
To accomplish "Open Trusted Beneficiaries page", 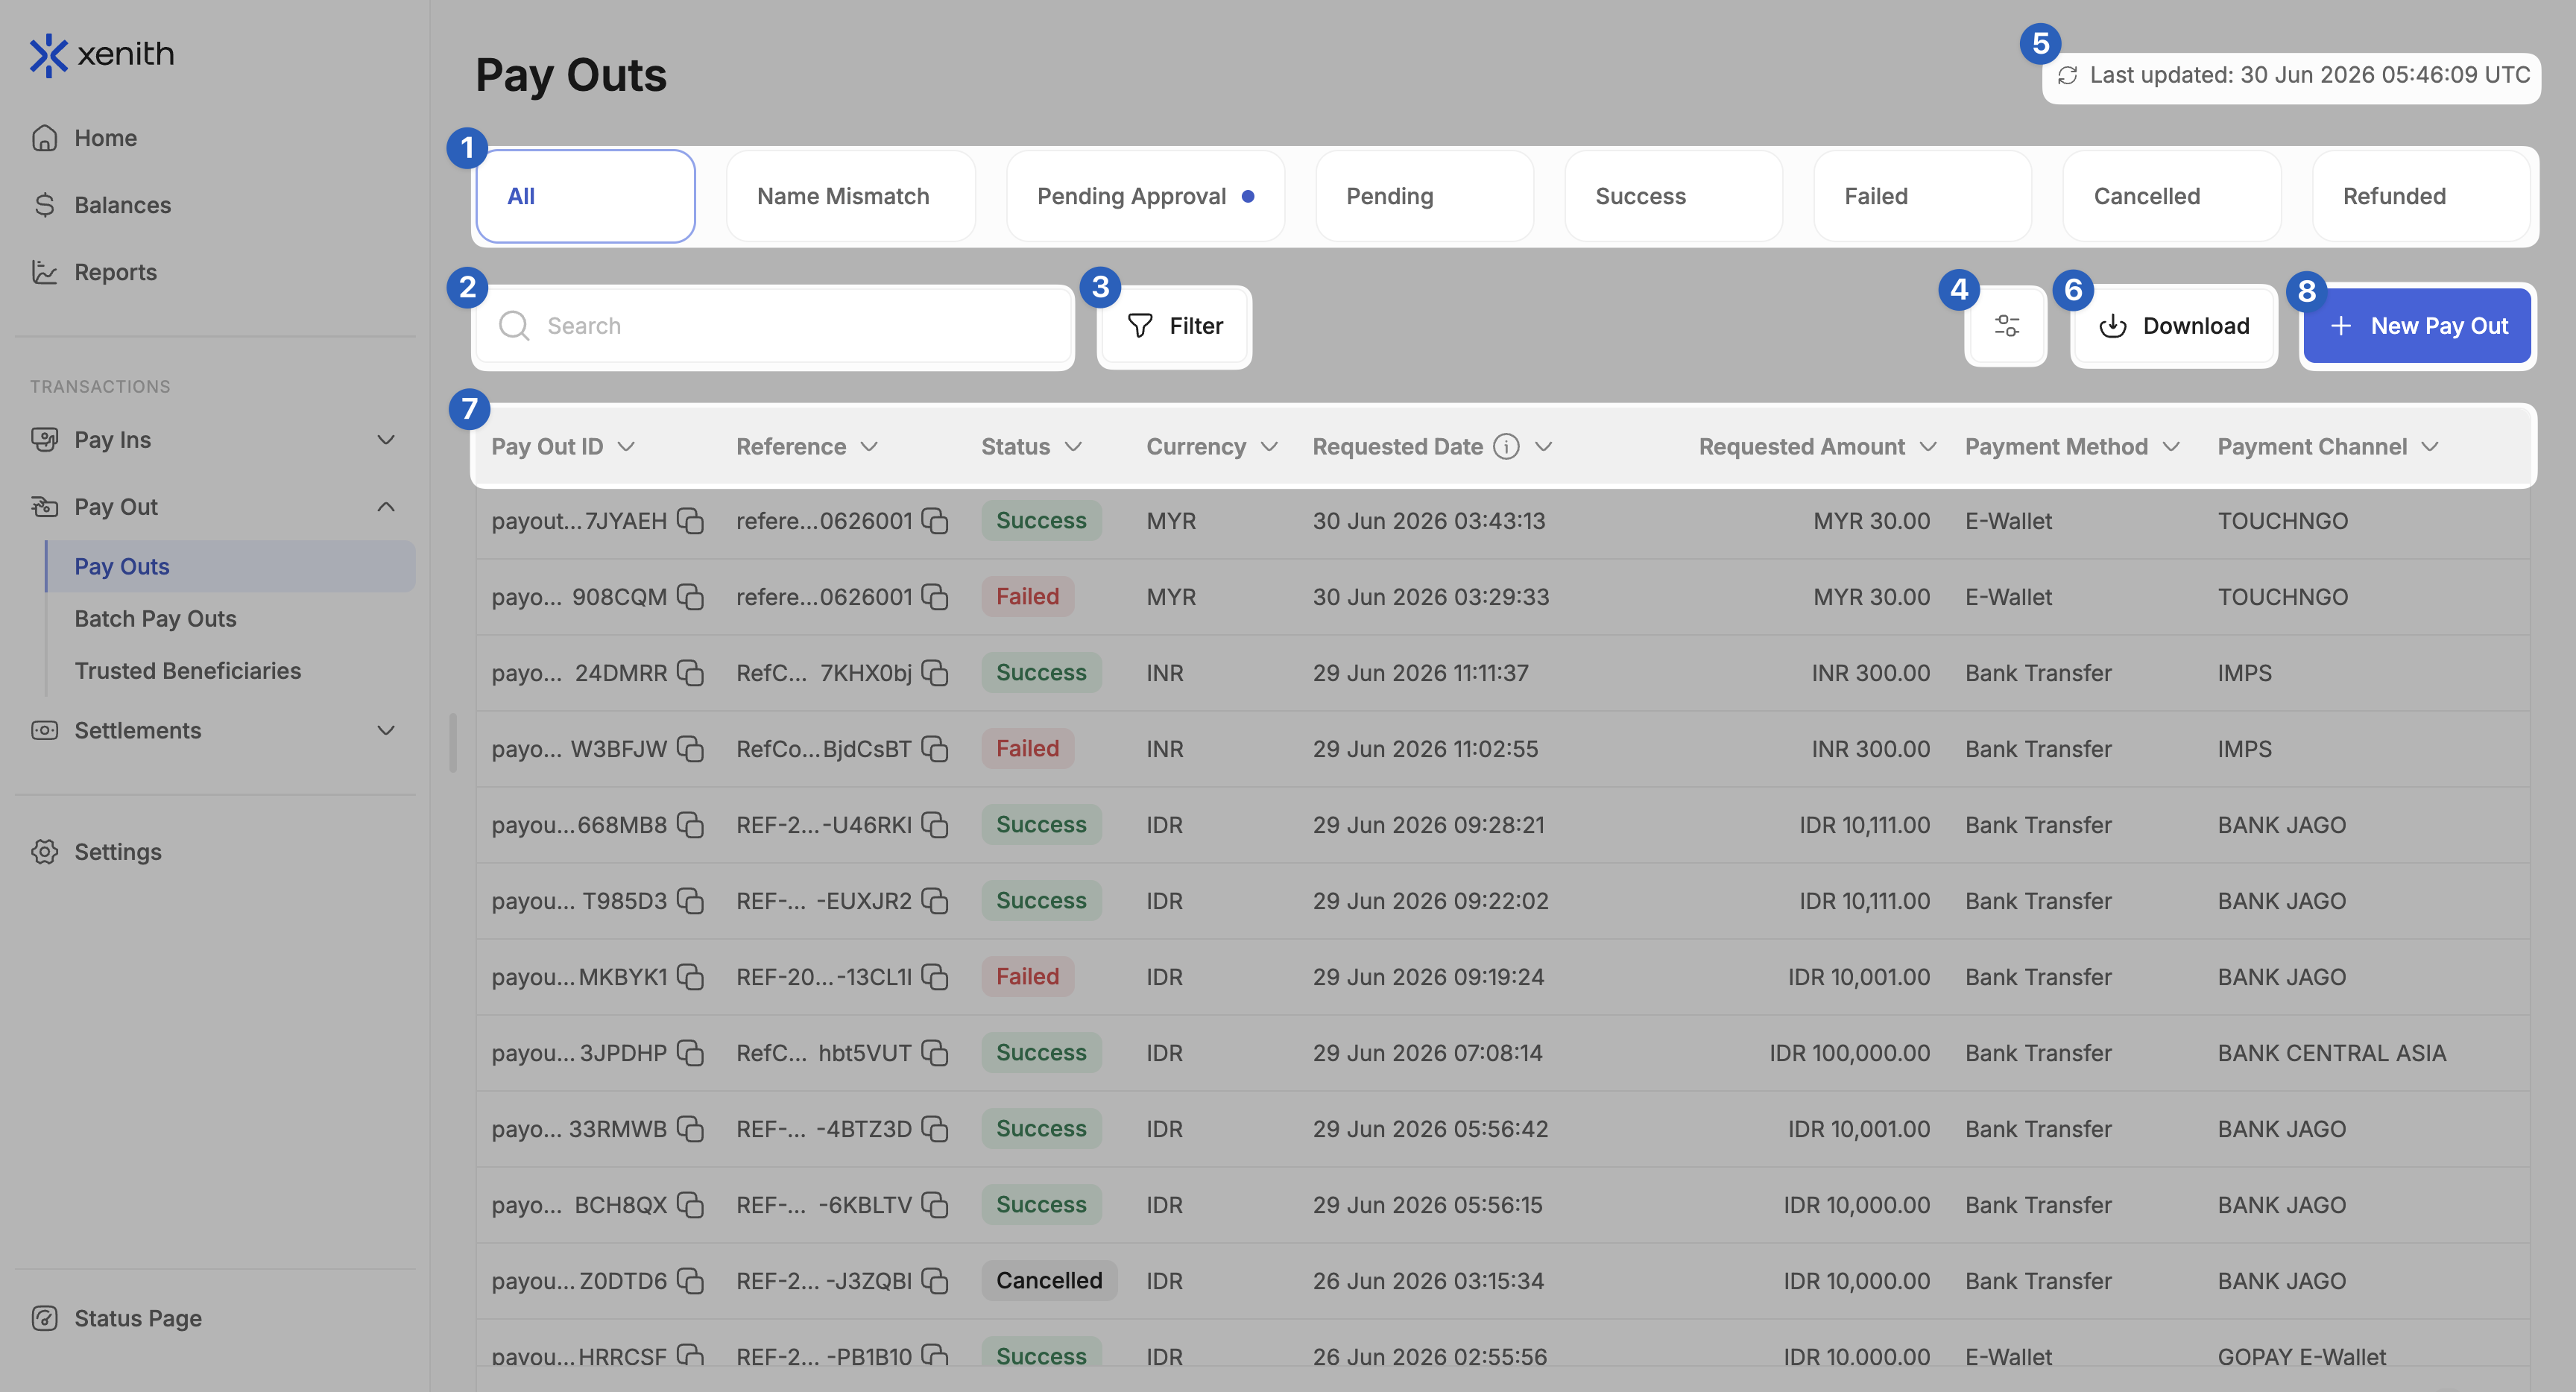I will [188, 671].
